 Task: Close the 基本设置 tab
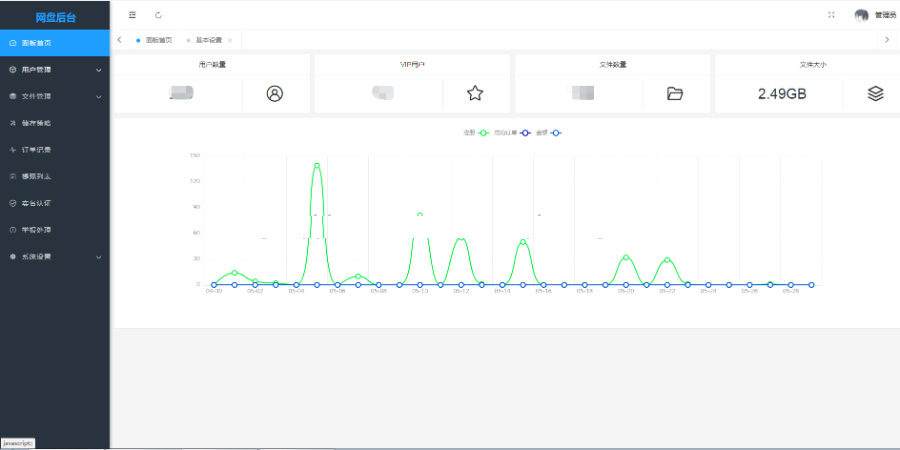click(230, 40)
